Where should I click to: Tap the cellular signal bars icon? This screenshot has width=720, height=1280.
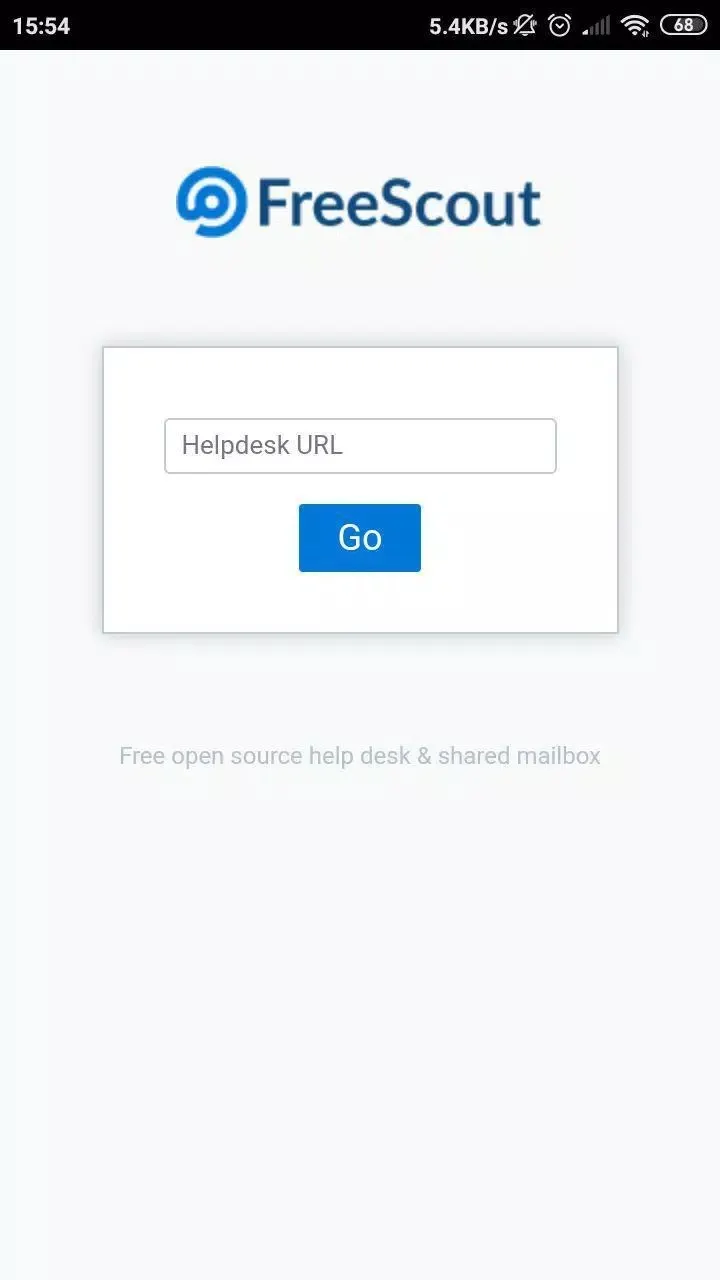597,26
